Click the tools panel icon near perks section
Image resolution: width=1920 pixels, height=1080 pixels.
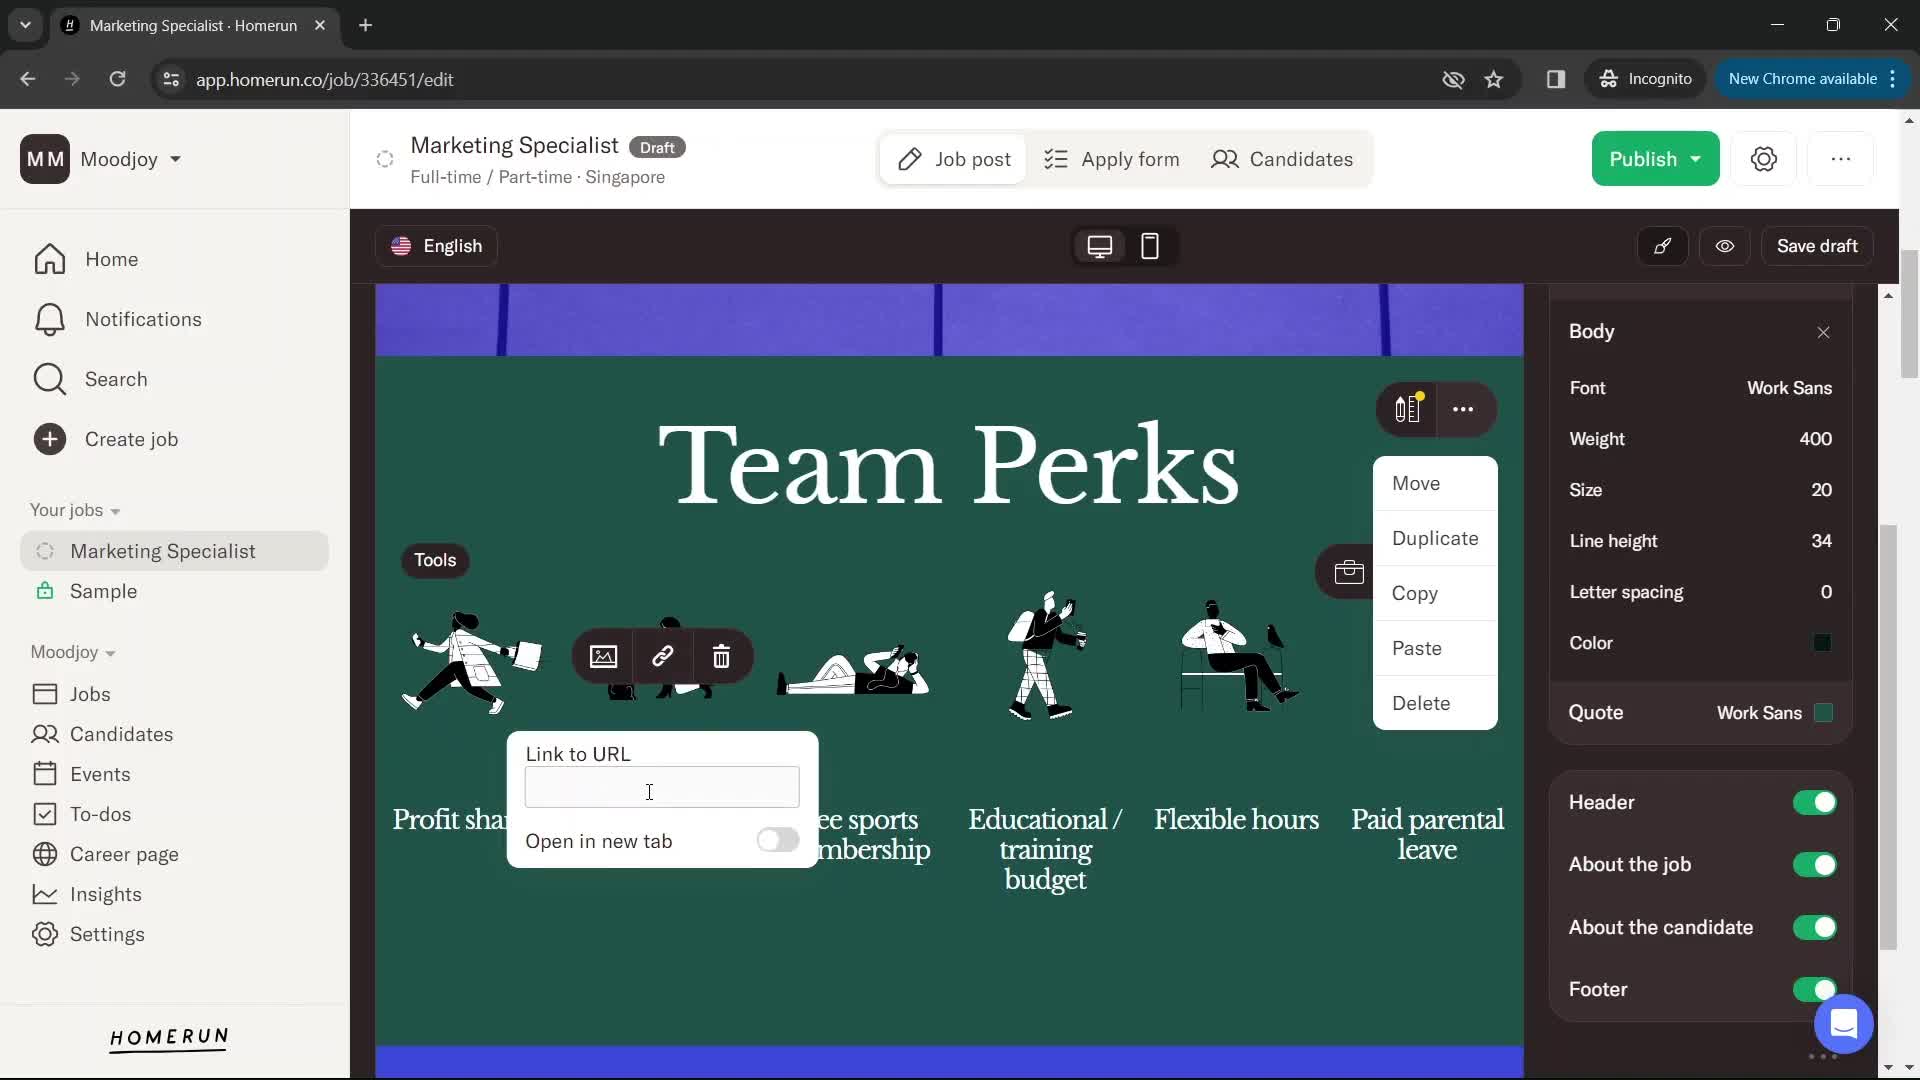[x=1407, y=409]
